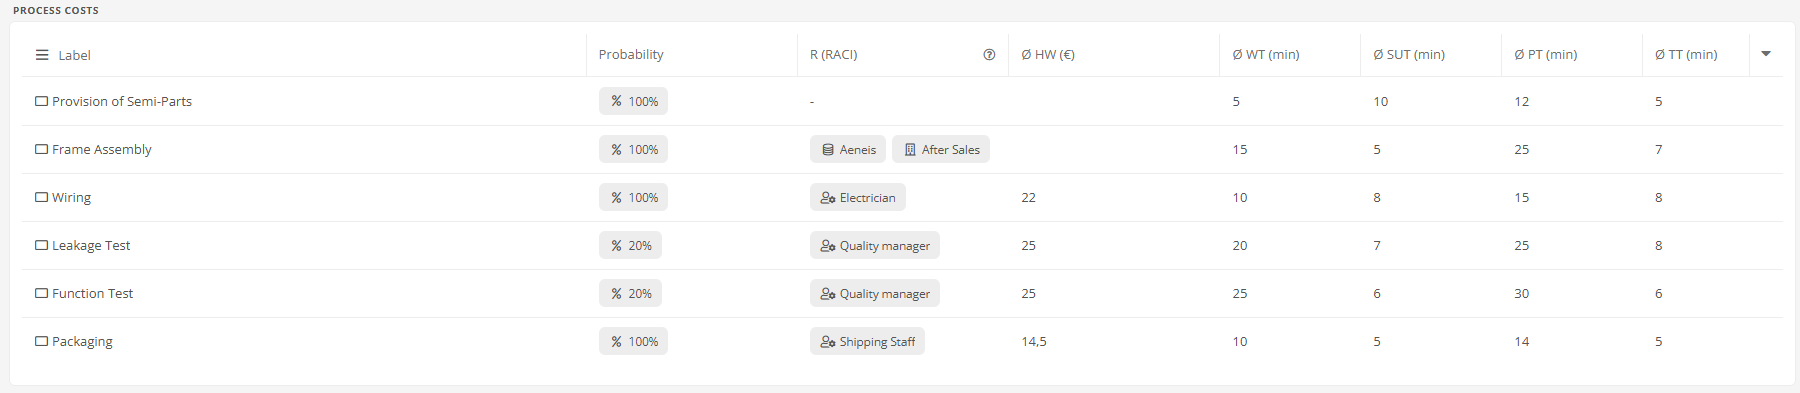Click the Shipping Staff role tag

(x=867, y=341)
